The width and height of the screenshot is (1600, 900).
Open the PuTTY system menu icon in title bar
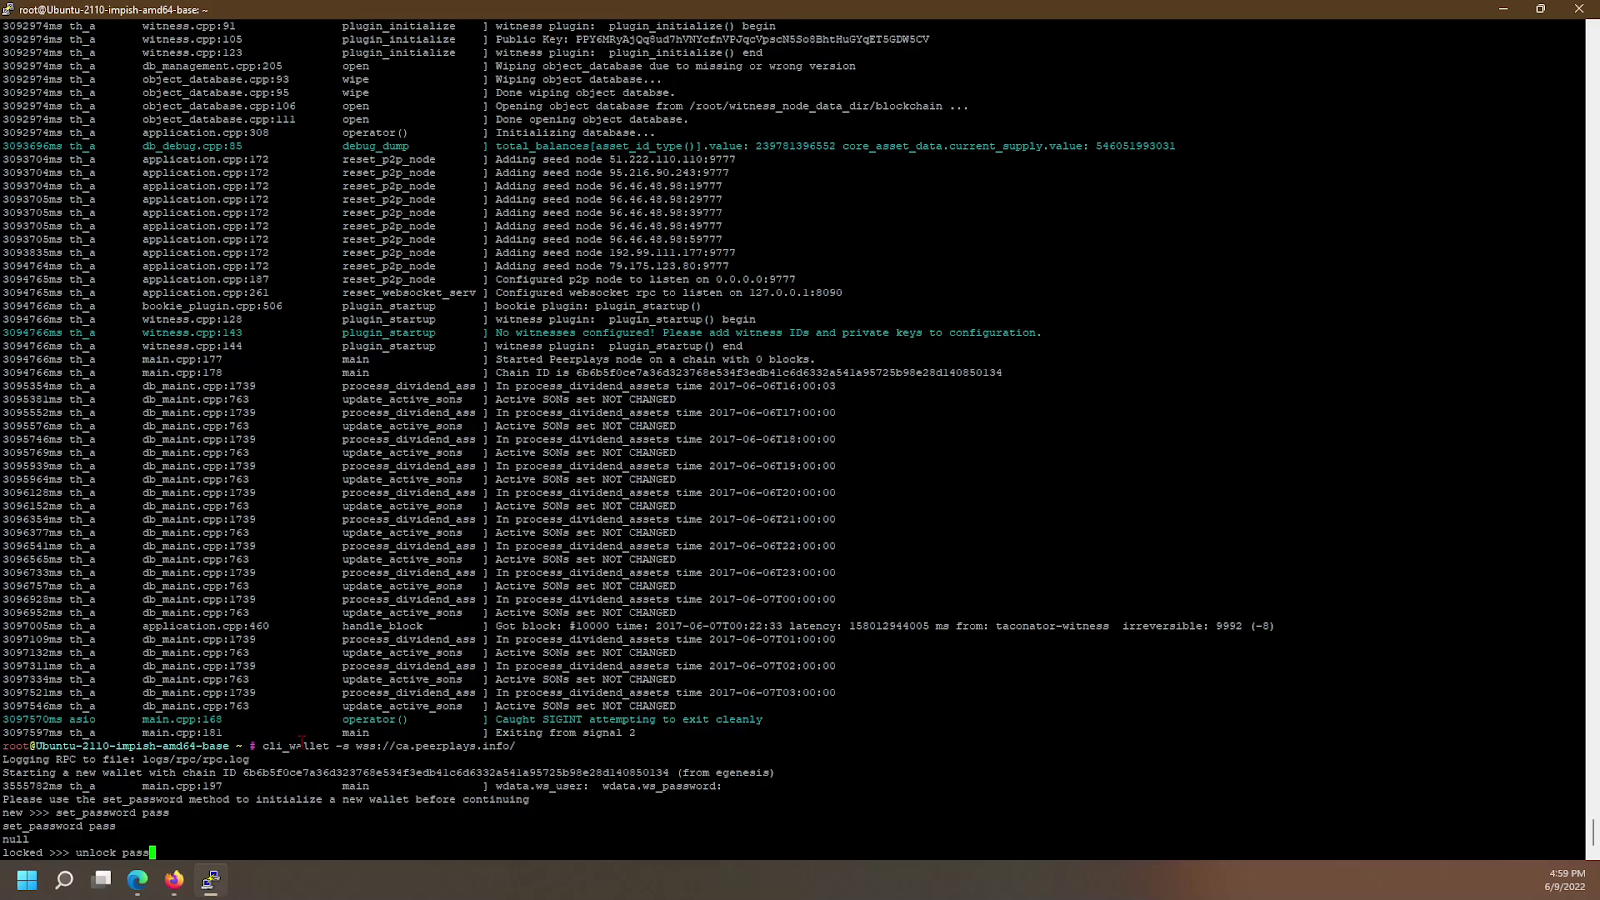pyautogui.click(x=8, y=9)
